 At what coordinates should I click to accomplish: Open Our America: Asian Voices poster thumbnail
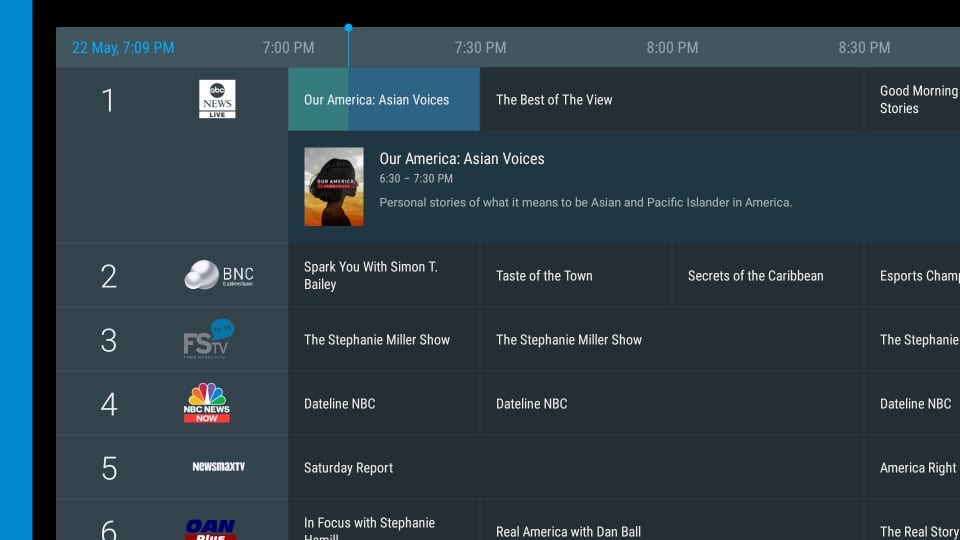pyautogui.click(x=333, y=187)
